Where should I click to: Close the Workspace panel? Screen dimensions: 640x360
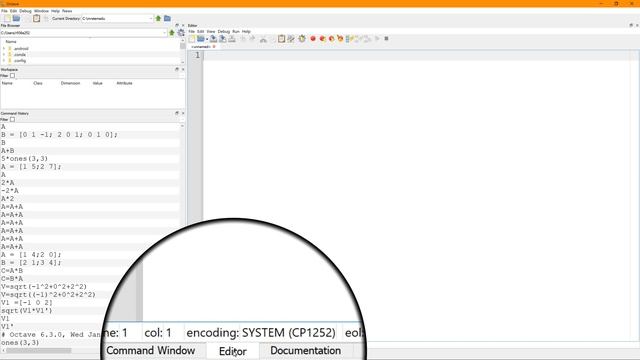(x=182, y=69)
